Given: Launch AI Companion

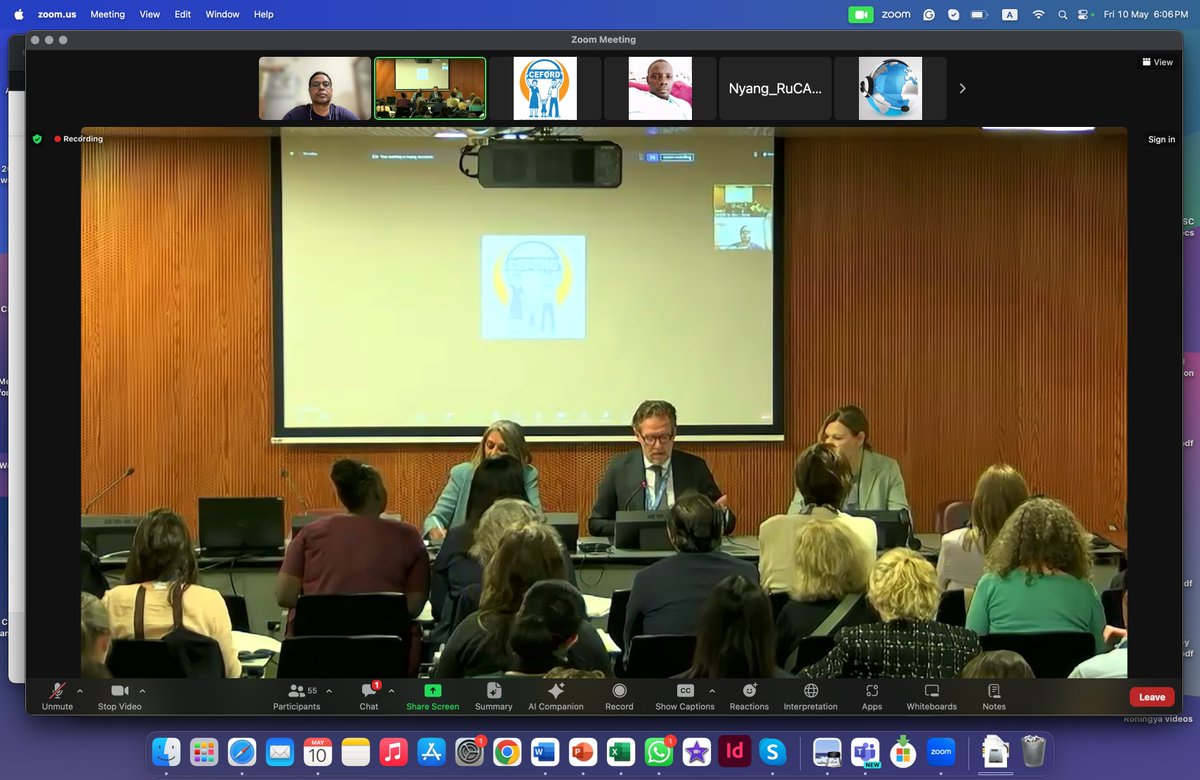Looking at the screenshot, I should (x=556, y=697).
